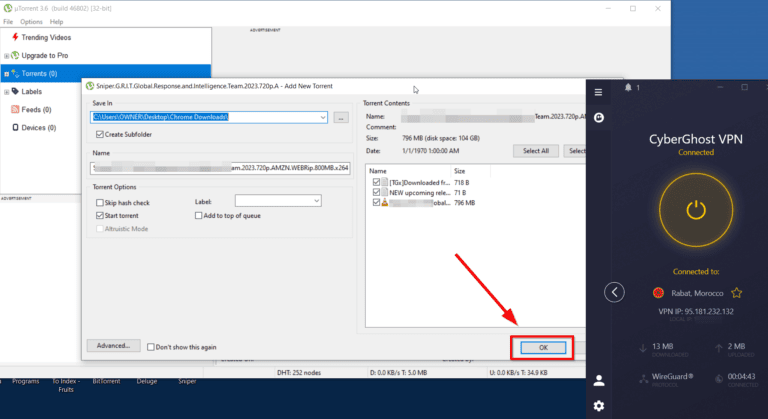The height and width of the screenshot is (419, 768).
Task: Open the Options menu
Action: [x=31, y=21]
